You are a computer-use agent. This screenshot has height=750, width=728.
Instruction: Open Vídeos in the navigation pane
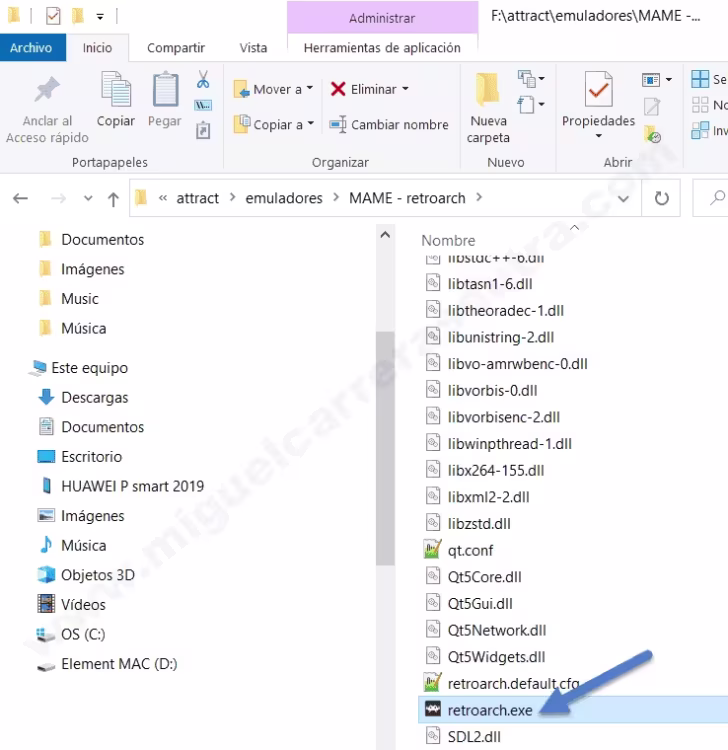(71, 605)
